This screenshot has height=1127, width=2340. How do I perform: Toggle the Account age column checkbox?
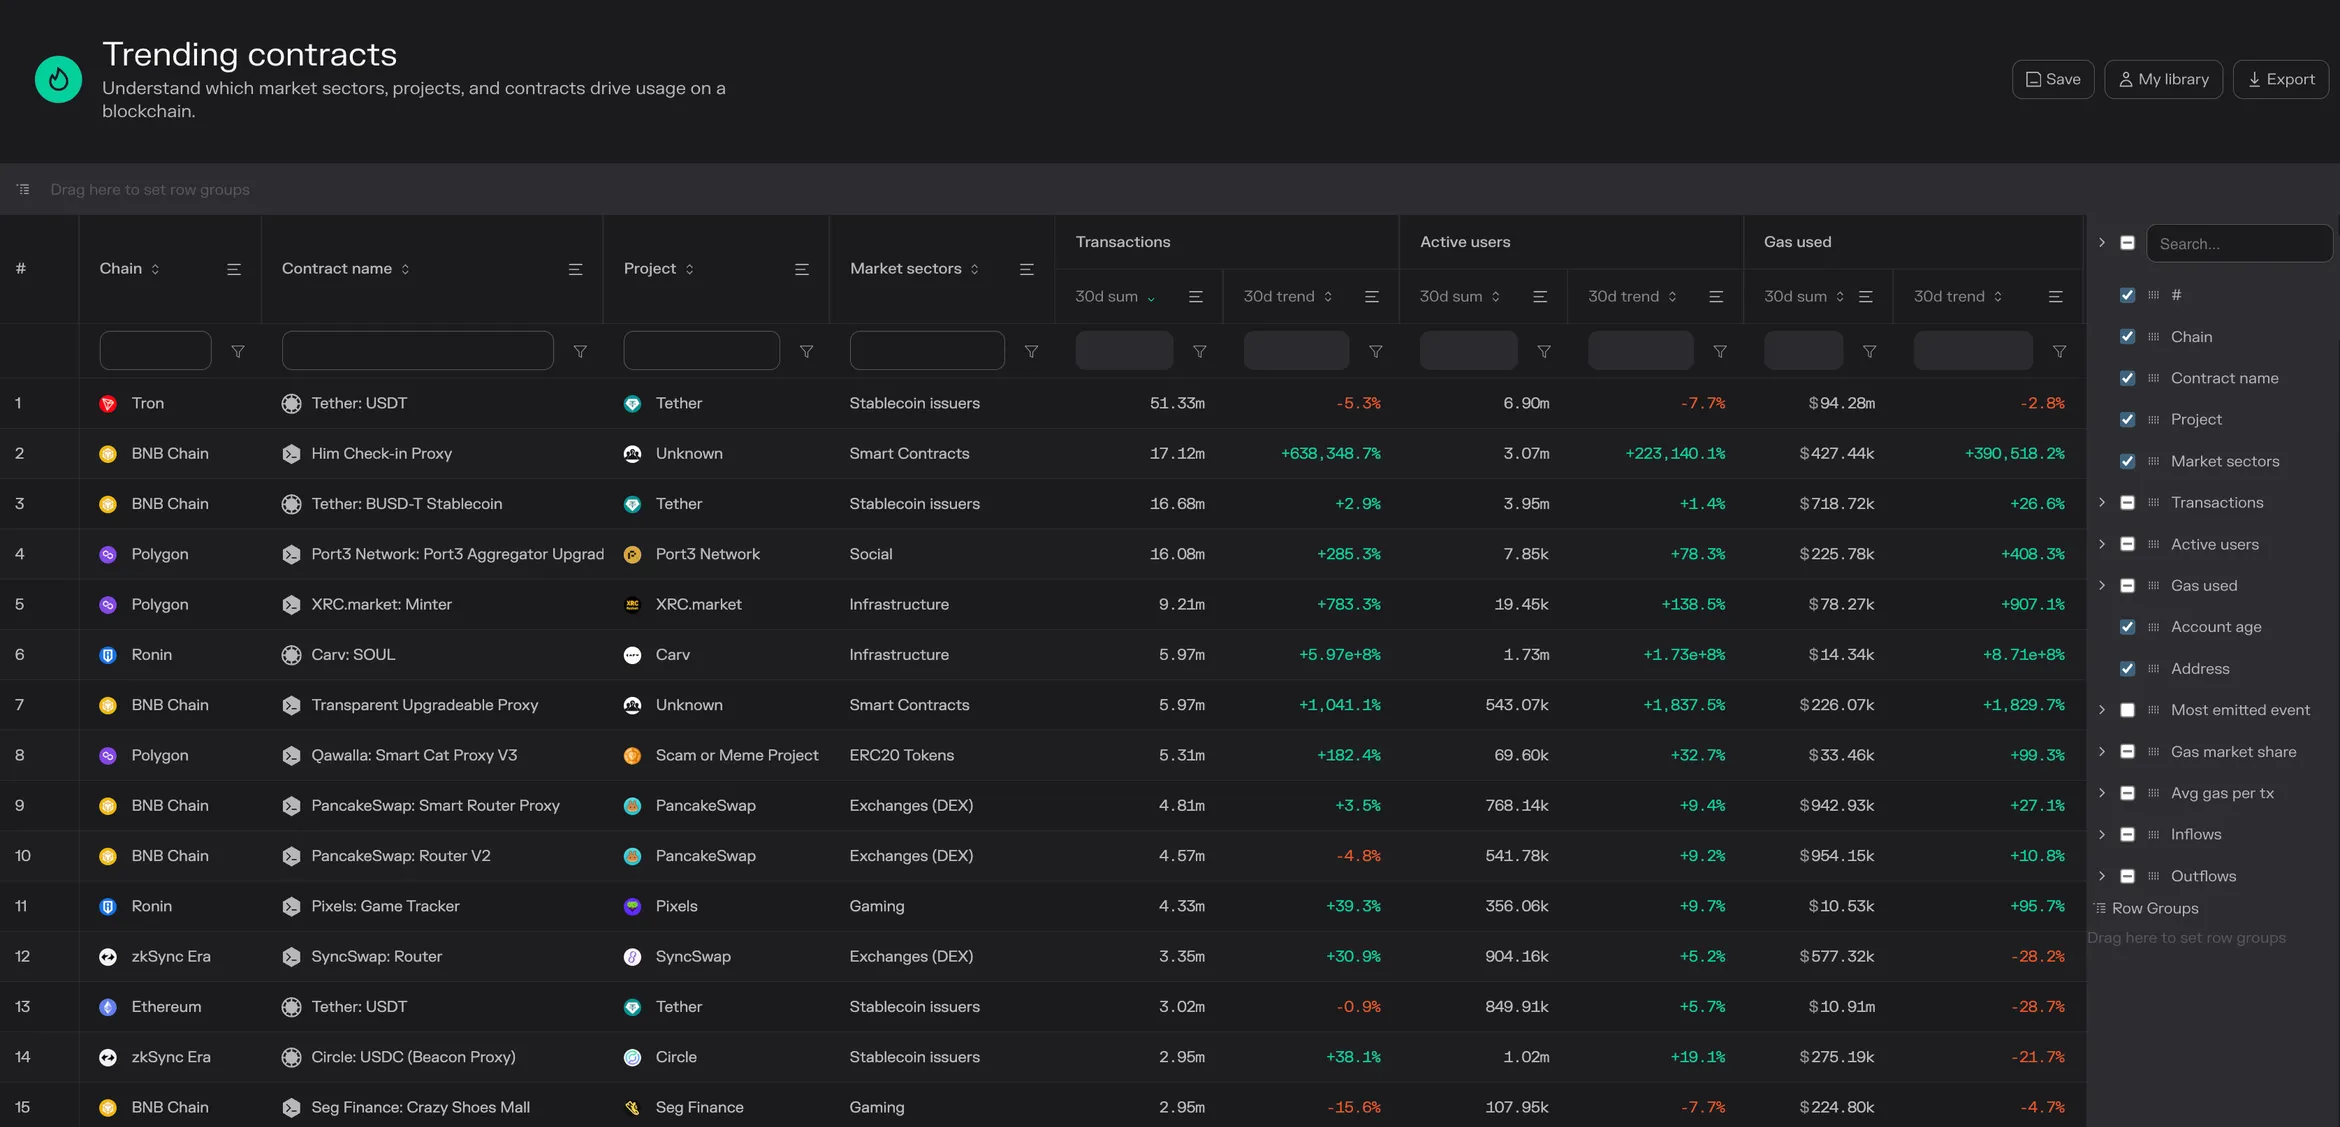(x=2128, y=627)
